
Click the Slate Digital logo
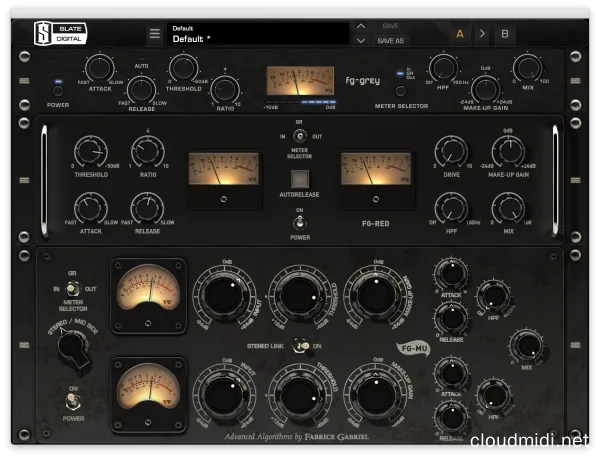[x=60, y=34]
